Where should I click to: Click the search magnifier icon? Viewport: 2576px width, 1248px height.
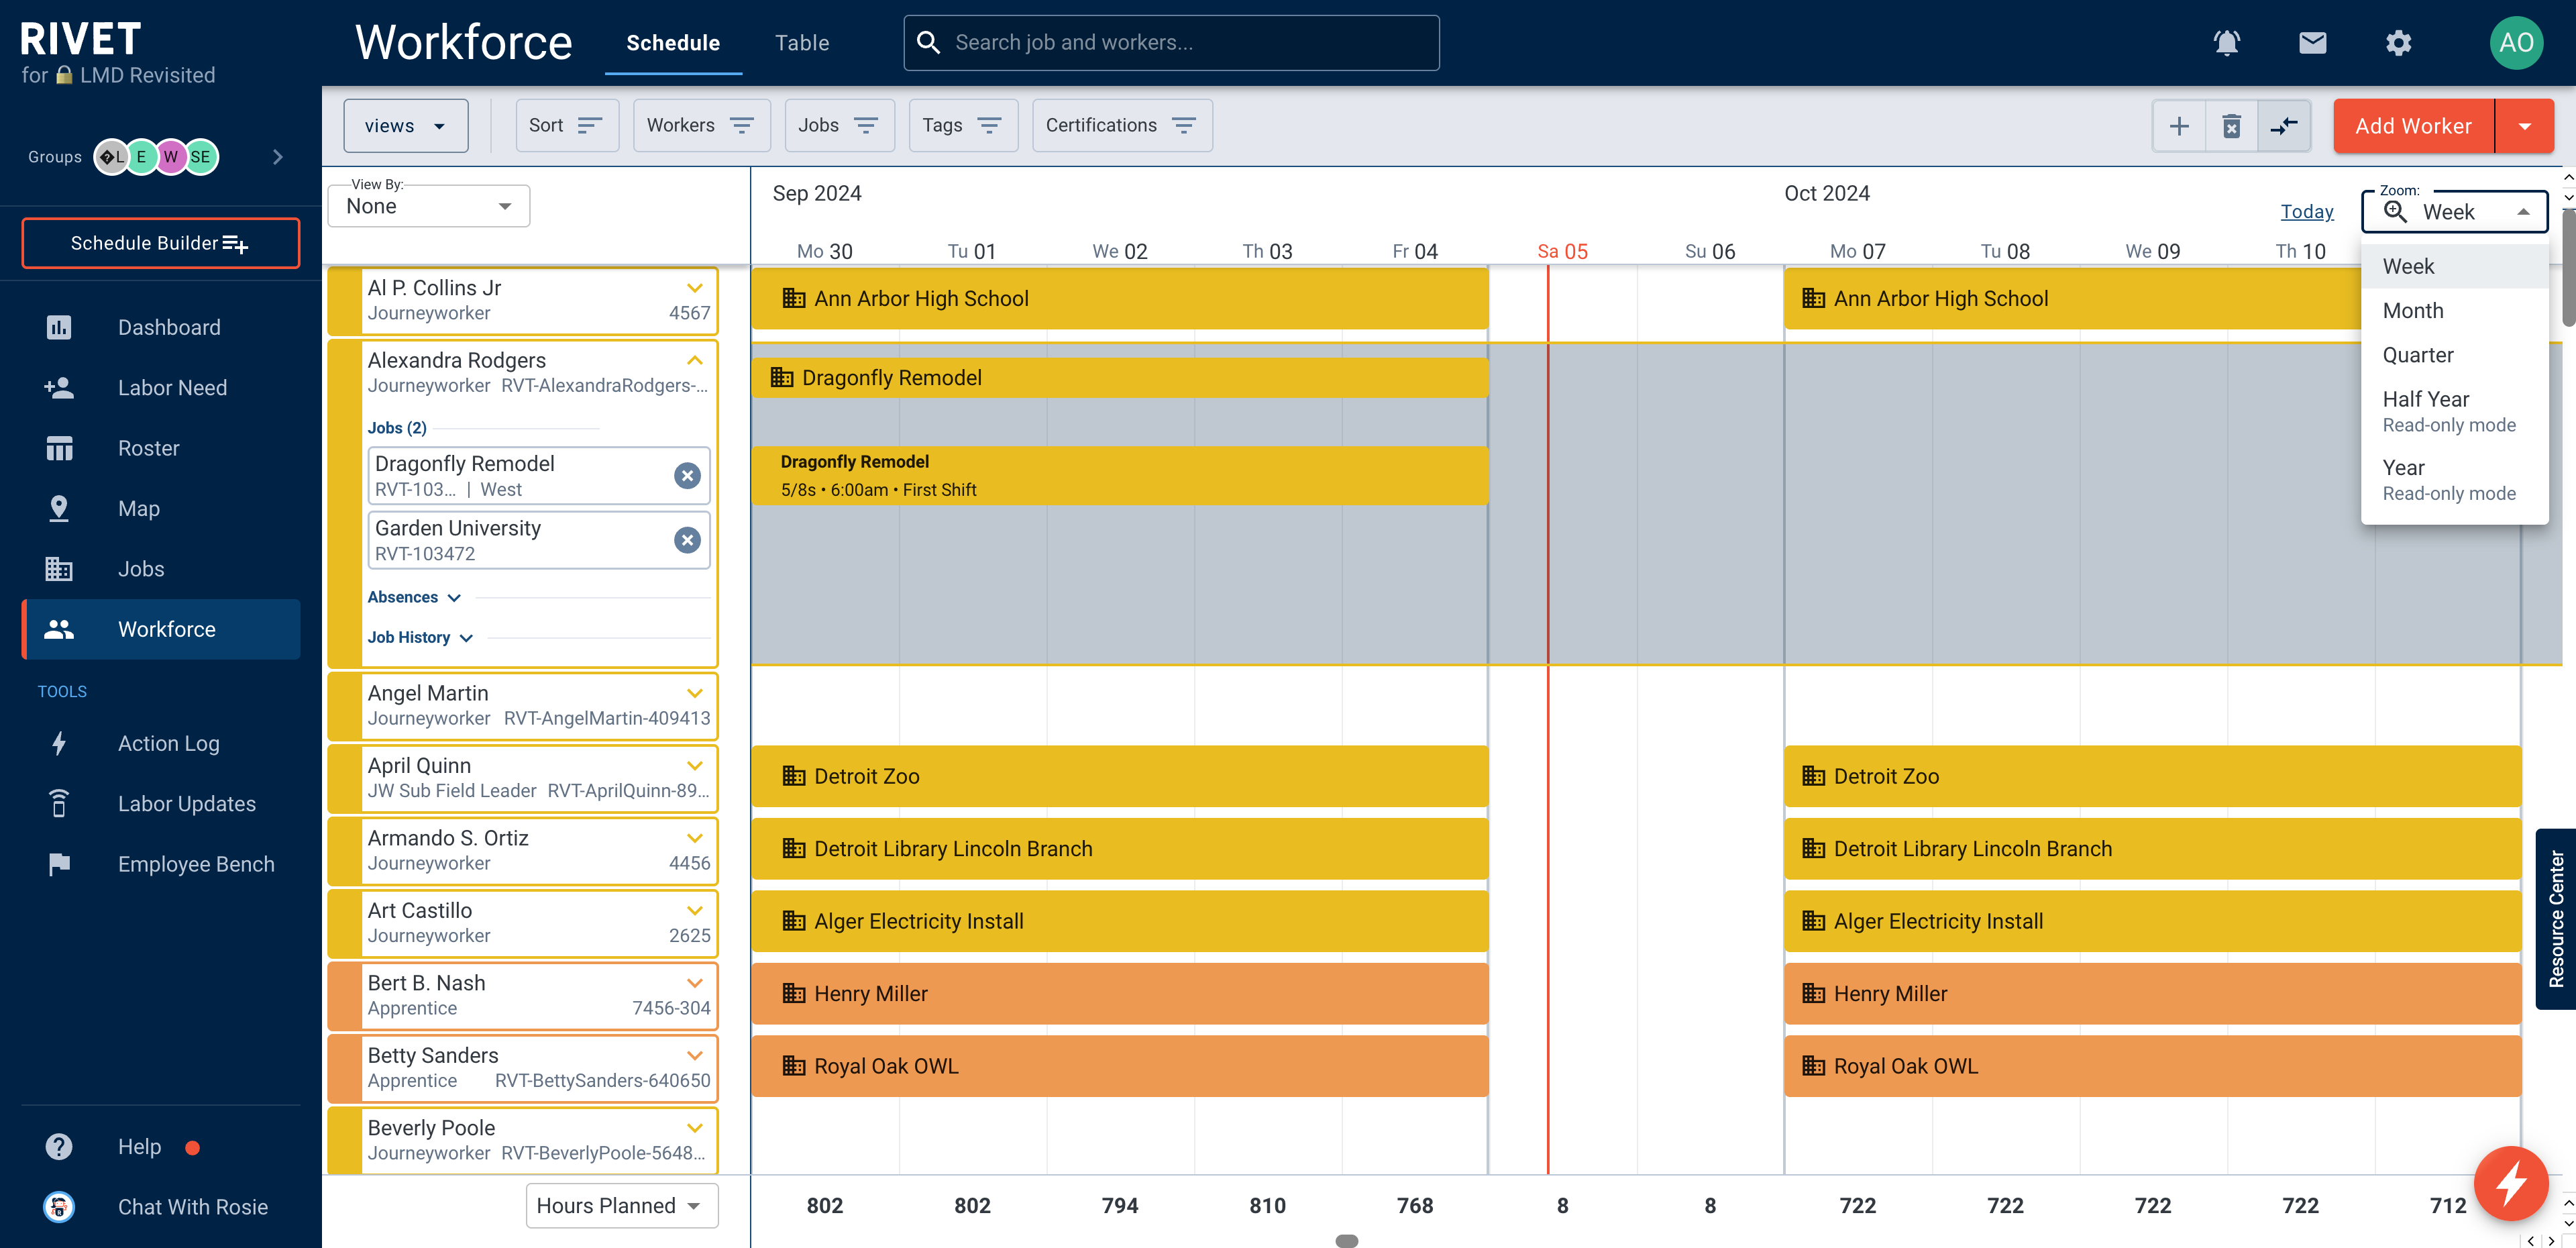pyautogui.click(x=929, y=43)
